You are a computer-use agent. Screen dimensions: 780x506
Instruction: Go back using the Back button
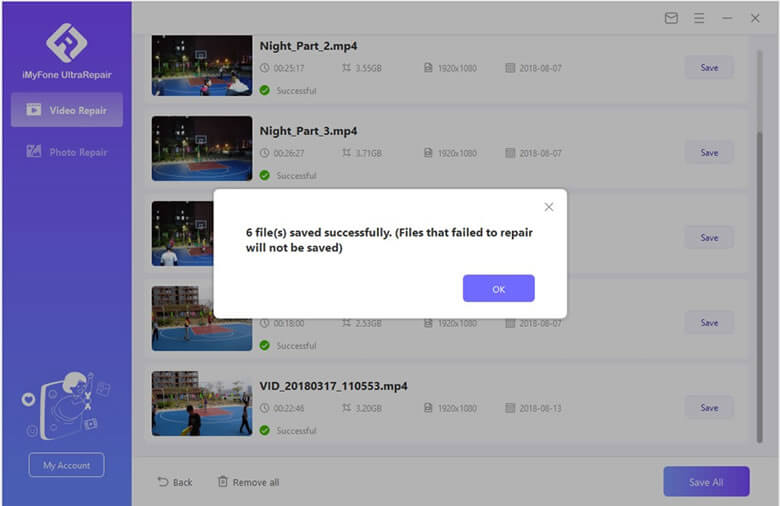175,482
